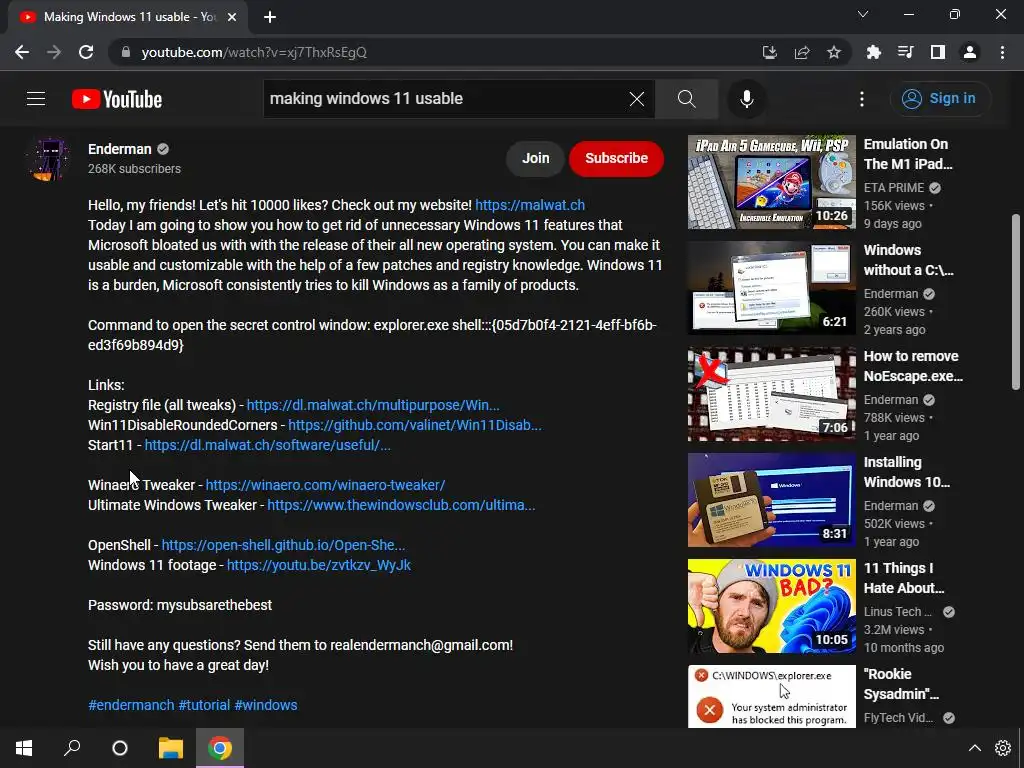
Task: Open media controls icon in Chrome toolbar
Action: (905, 52)
